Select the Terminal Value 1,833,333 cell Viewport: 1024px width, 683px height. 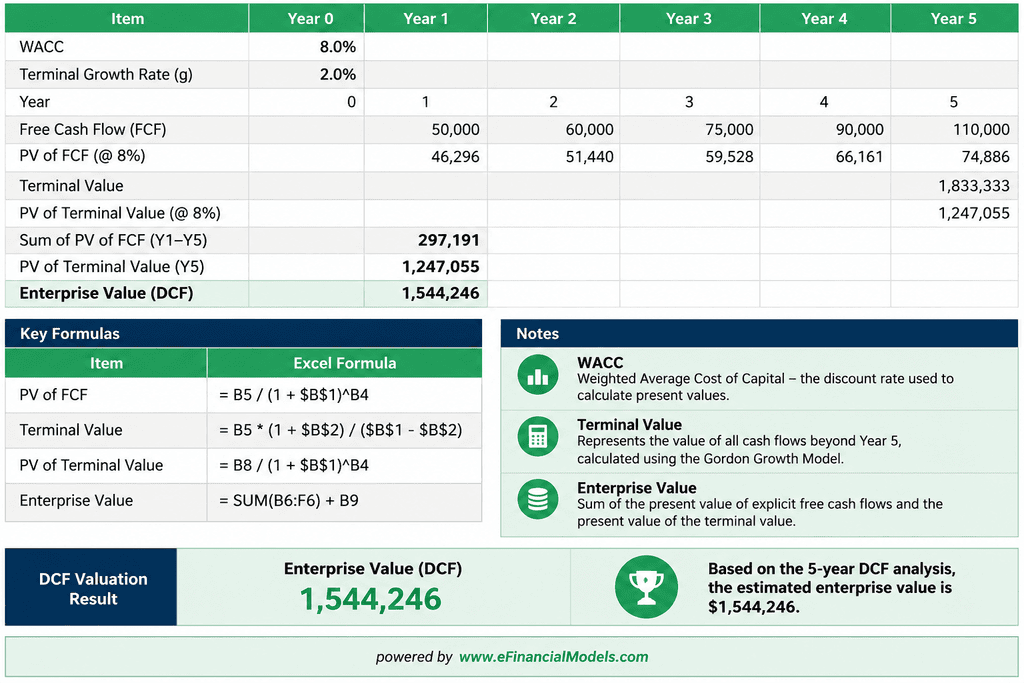tap(954, 185)
